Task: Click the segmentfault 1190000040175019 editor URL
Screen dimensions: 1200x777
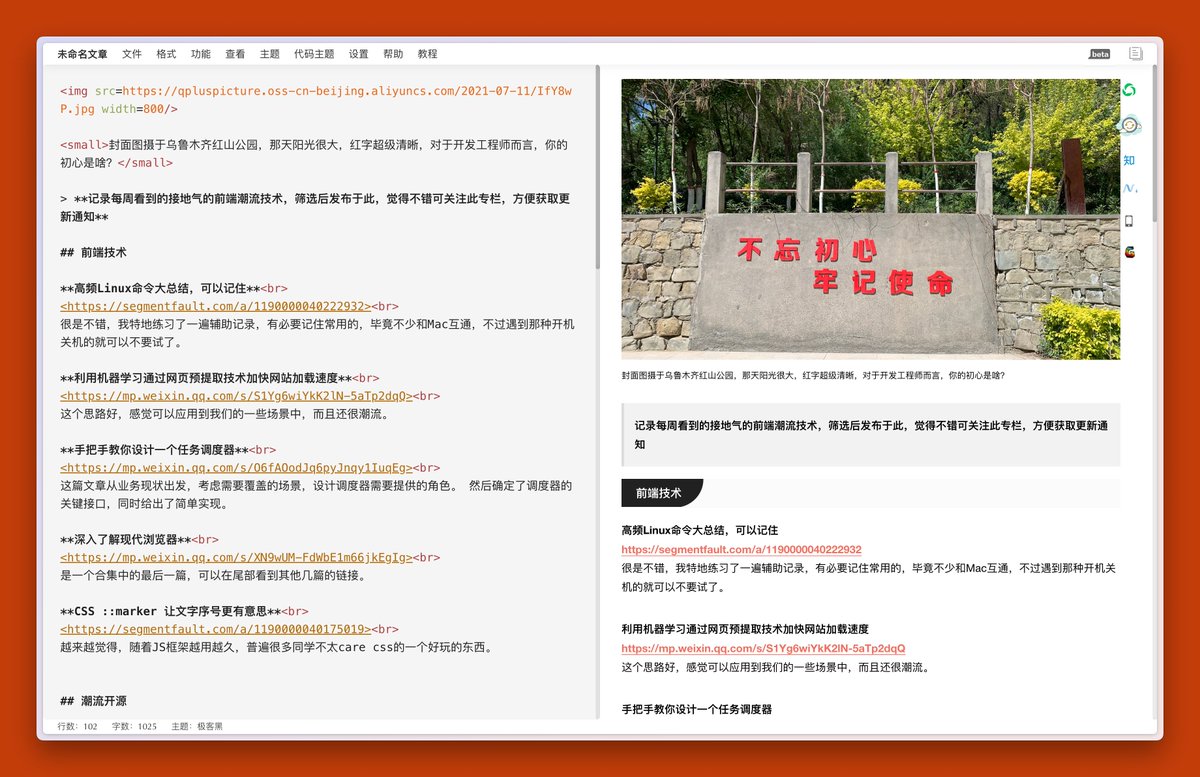Action: 215,630
